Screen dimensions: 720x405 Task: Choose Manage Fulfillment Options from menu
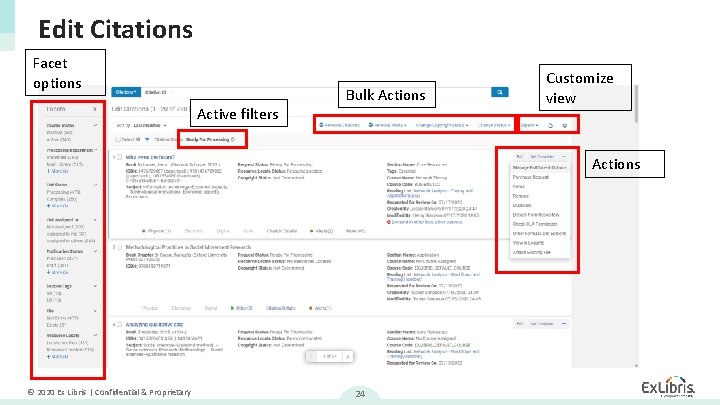click(540, 168)
